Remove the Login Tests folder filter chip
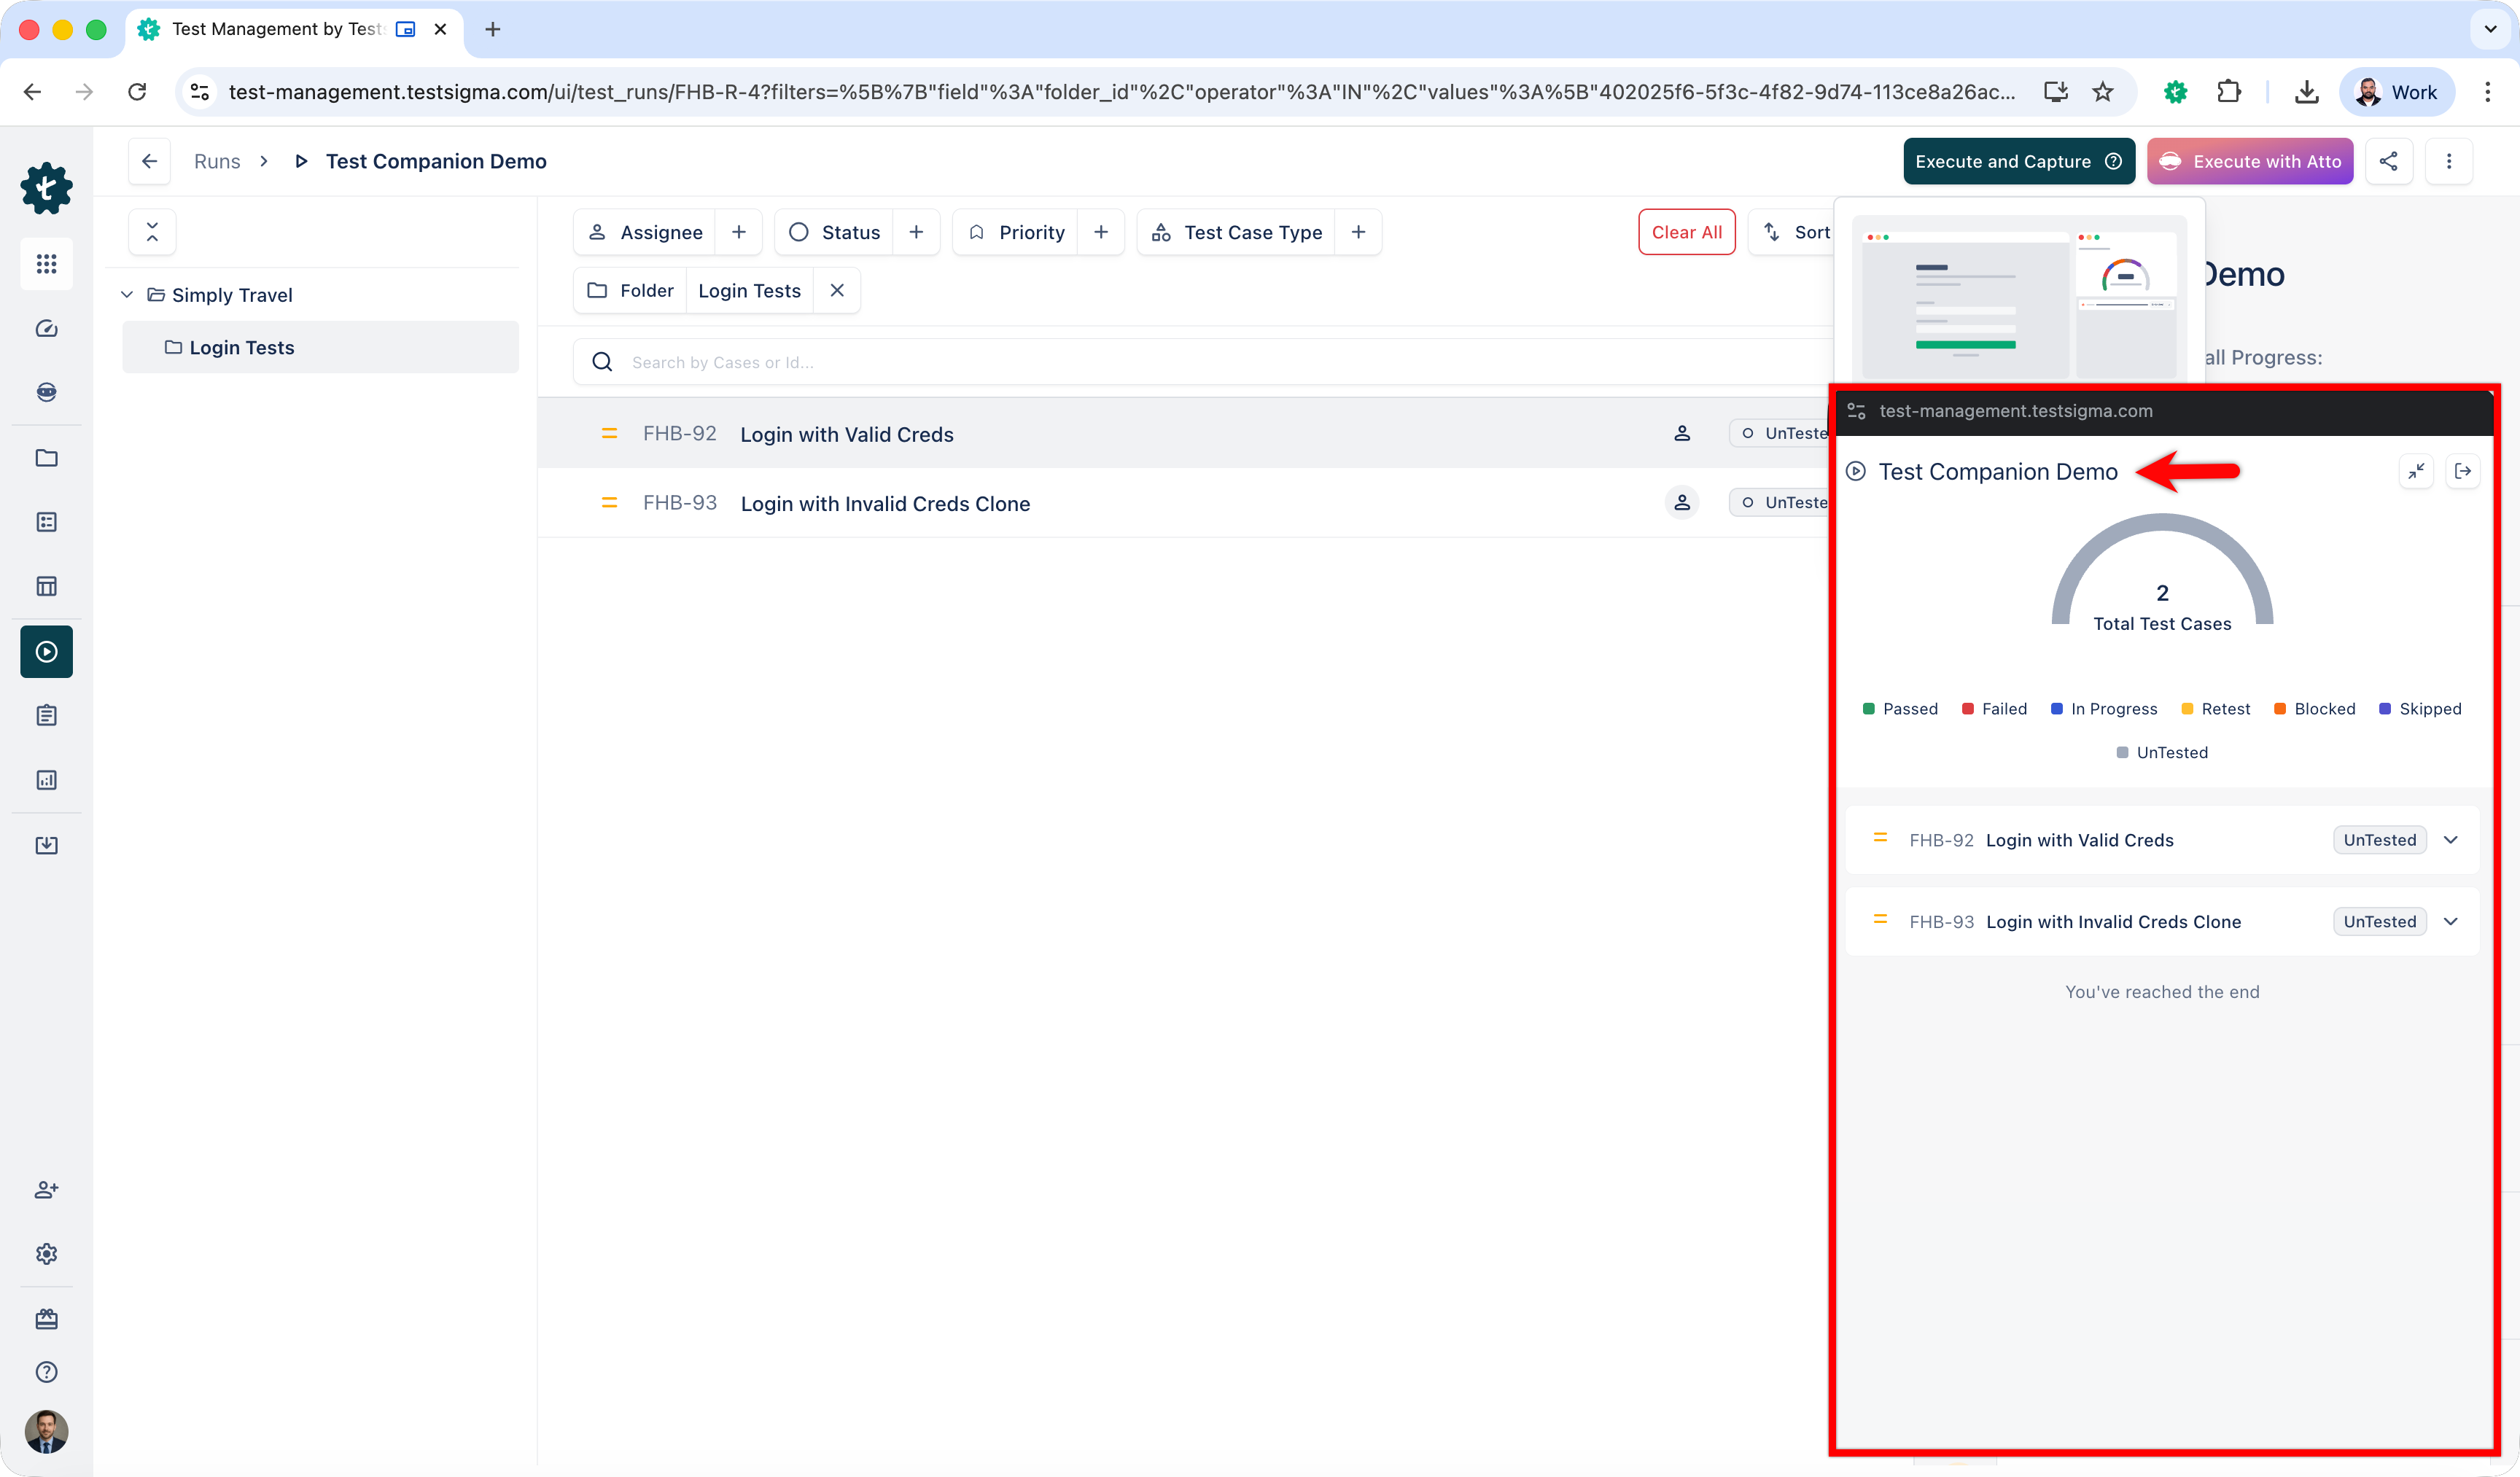The width and height of the screenshot is (2520, 1477). (838, 290)
